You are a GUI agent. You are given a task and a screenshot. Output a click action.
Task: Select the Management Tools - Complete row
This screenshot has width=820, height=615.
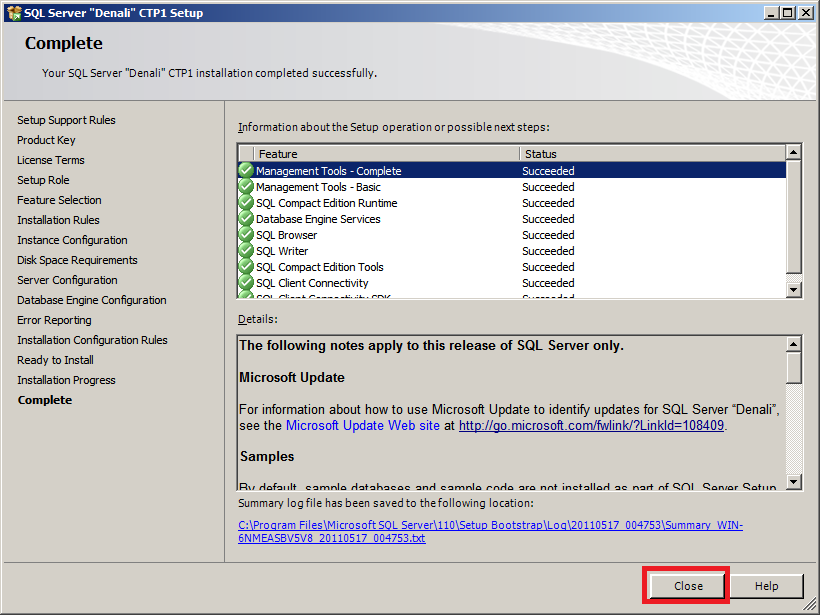coord(512,170)
